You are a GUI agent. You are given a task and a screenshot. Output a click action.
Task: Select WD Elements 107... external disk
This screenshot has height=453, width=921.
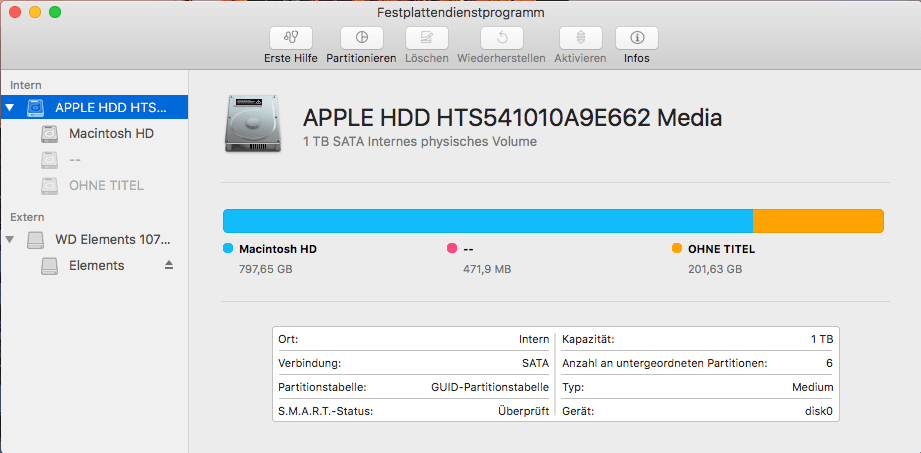click(x=94, y=240)
